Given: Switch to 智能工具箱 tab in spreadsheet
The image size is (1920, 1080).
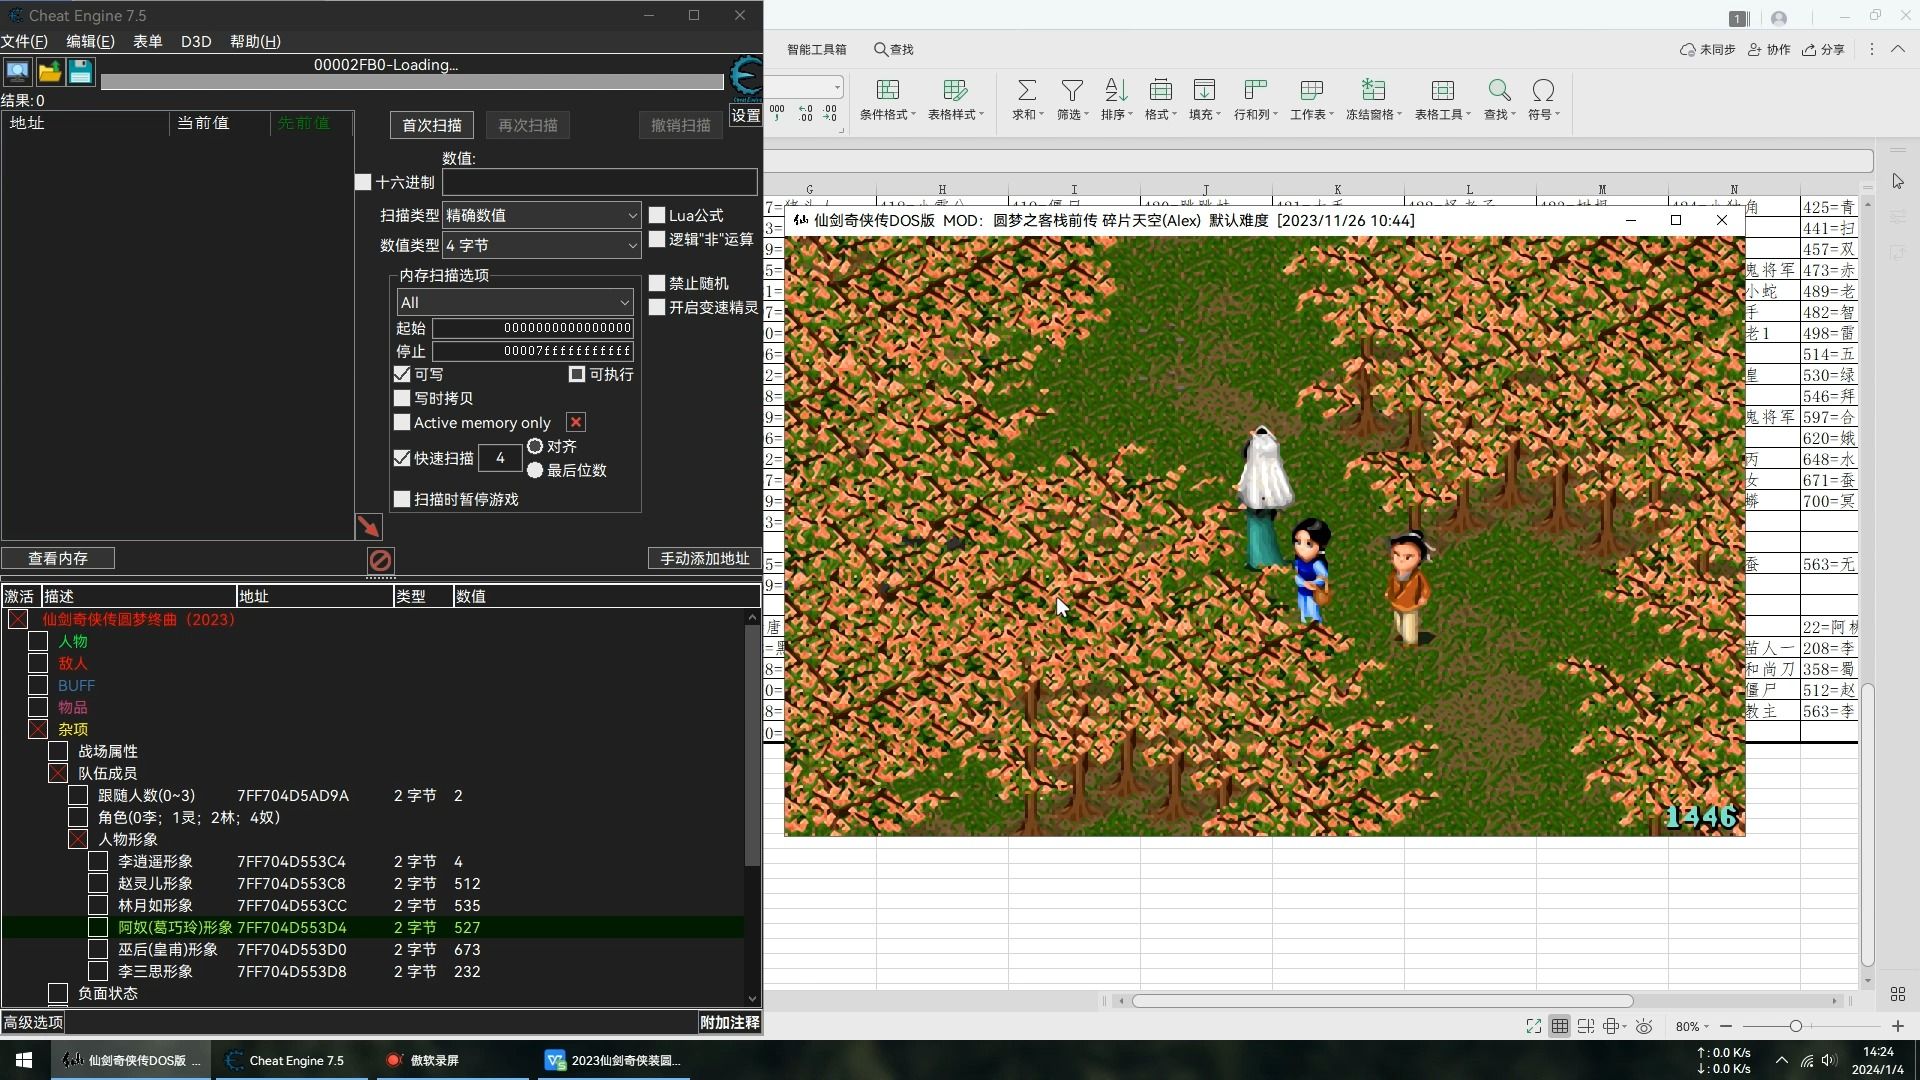Looking at the screenshot, I should [816, 49].
